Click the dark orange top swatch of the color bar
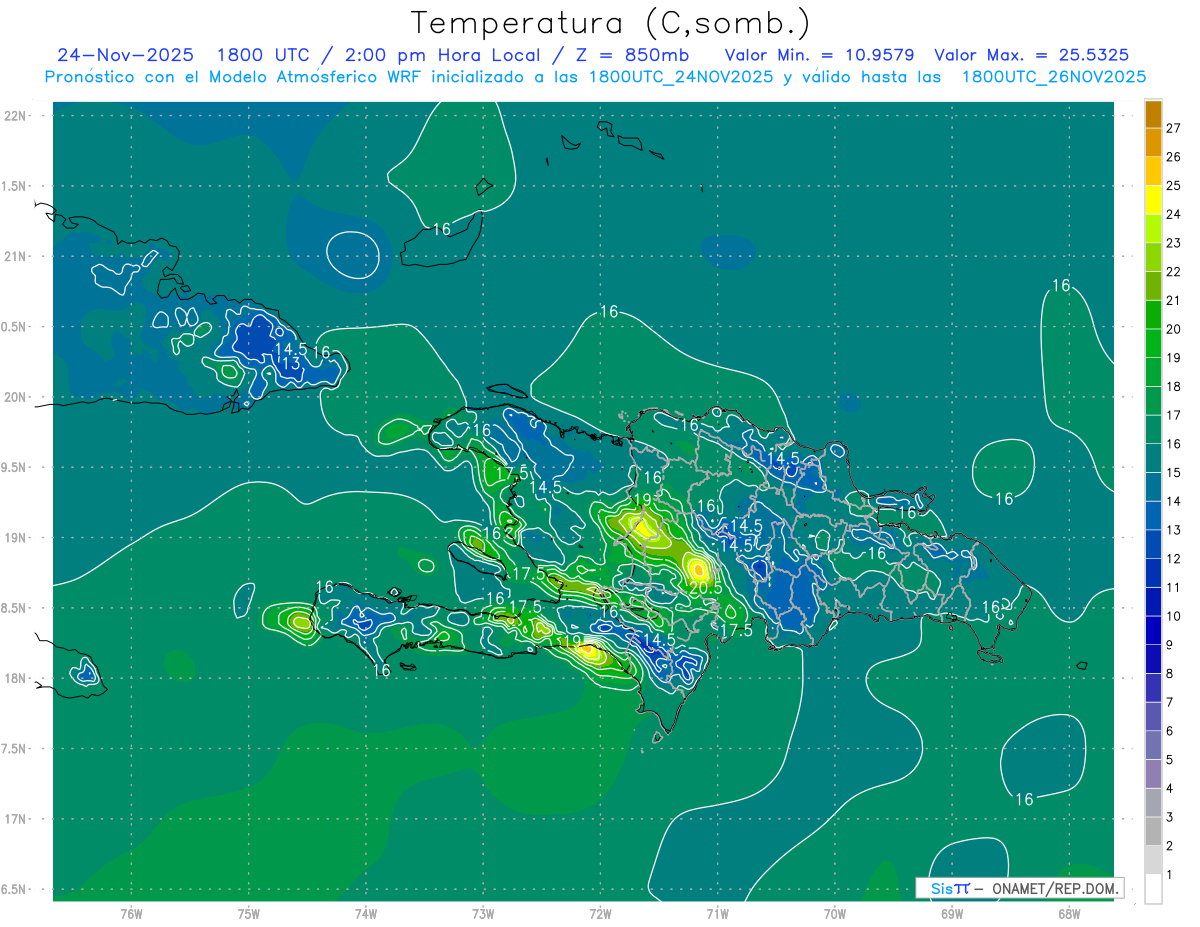 click(1153, 115)
